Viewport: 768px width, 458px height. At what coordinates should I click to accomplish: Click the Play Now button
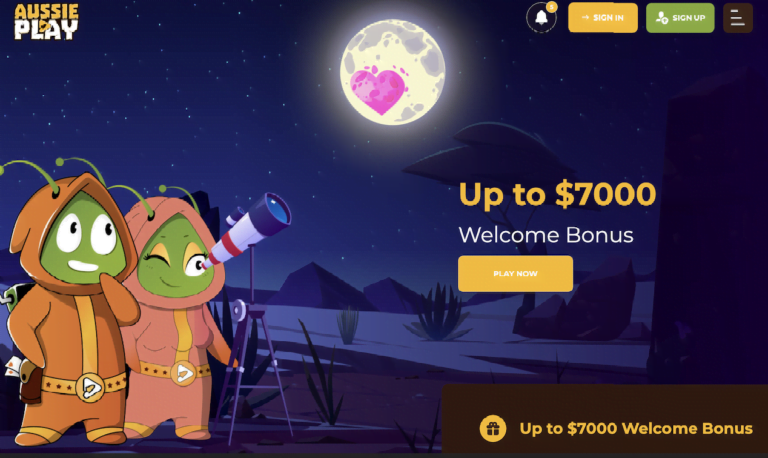point(515,273)
